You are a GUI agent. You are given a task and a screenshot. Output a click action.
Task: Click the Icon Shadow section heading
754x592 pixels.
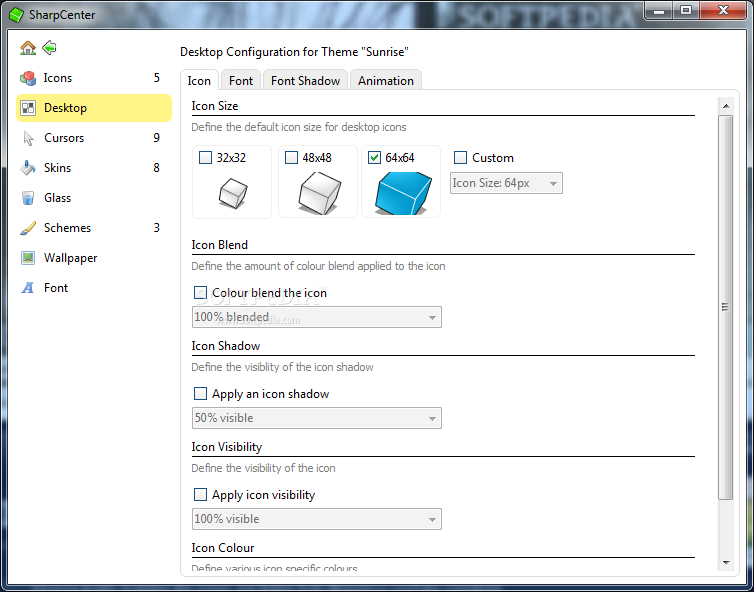(x=226, y=346)
